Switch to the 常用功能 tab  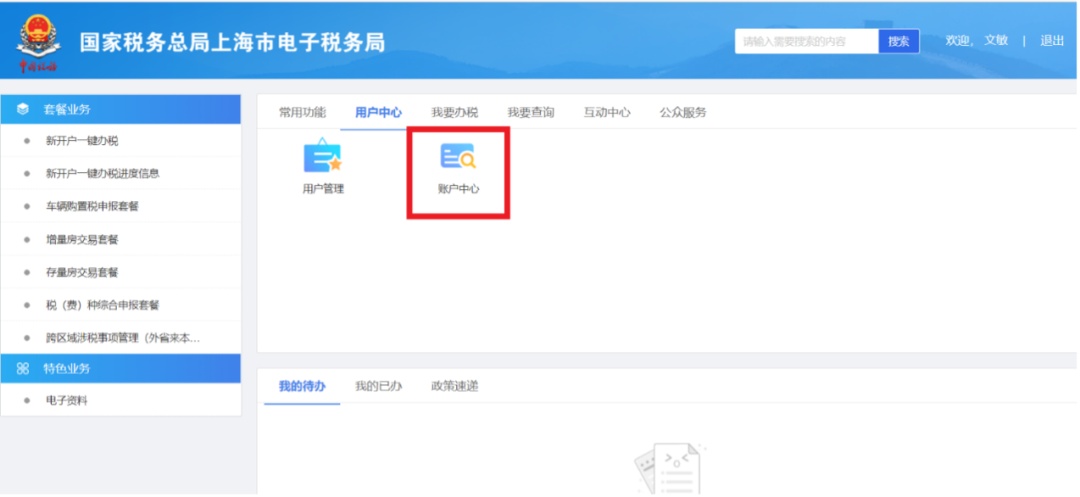pos(302,113)
